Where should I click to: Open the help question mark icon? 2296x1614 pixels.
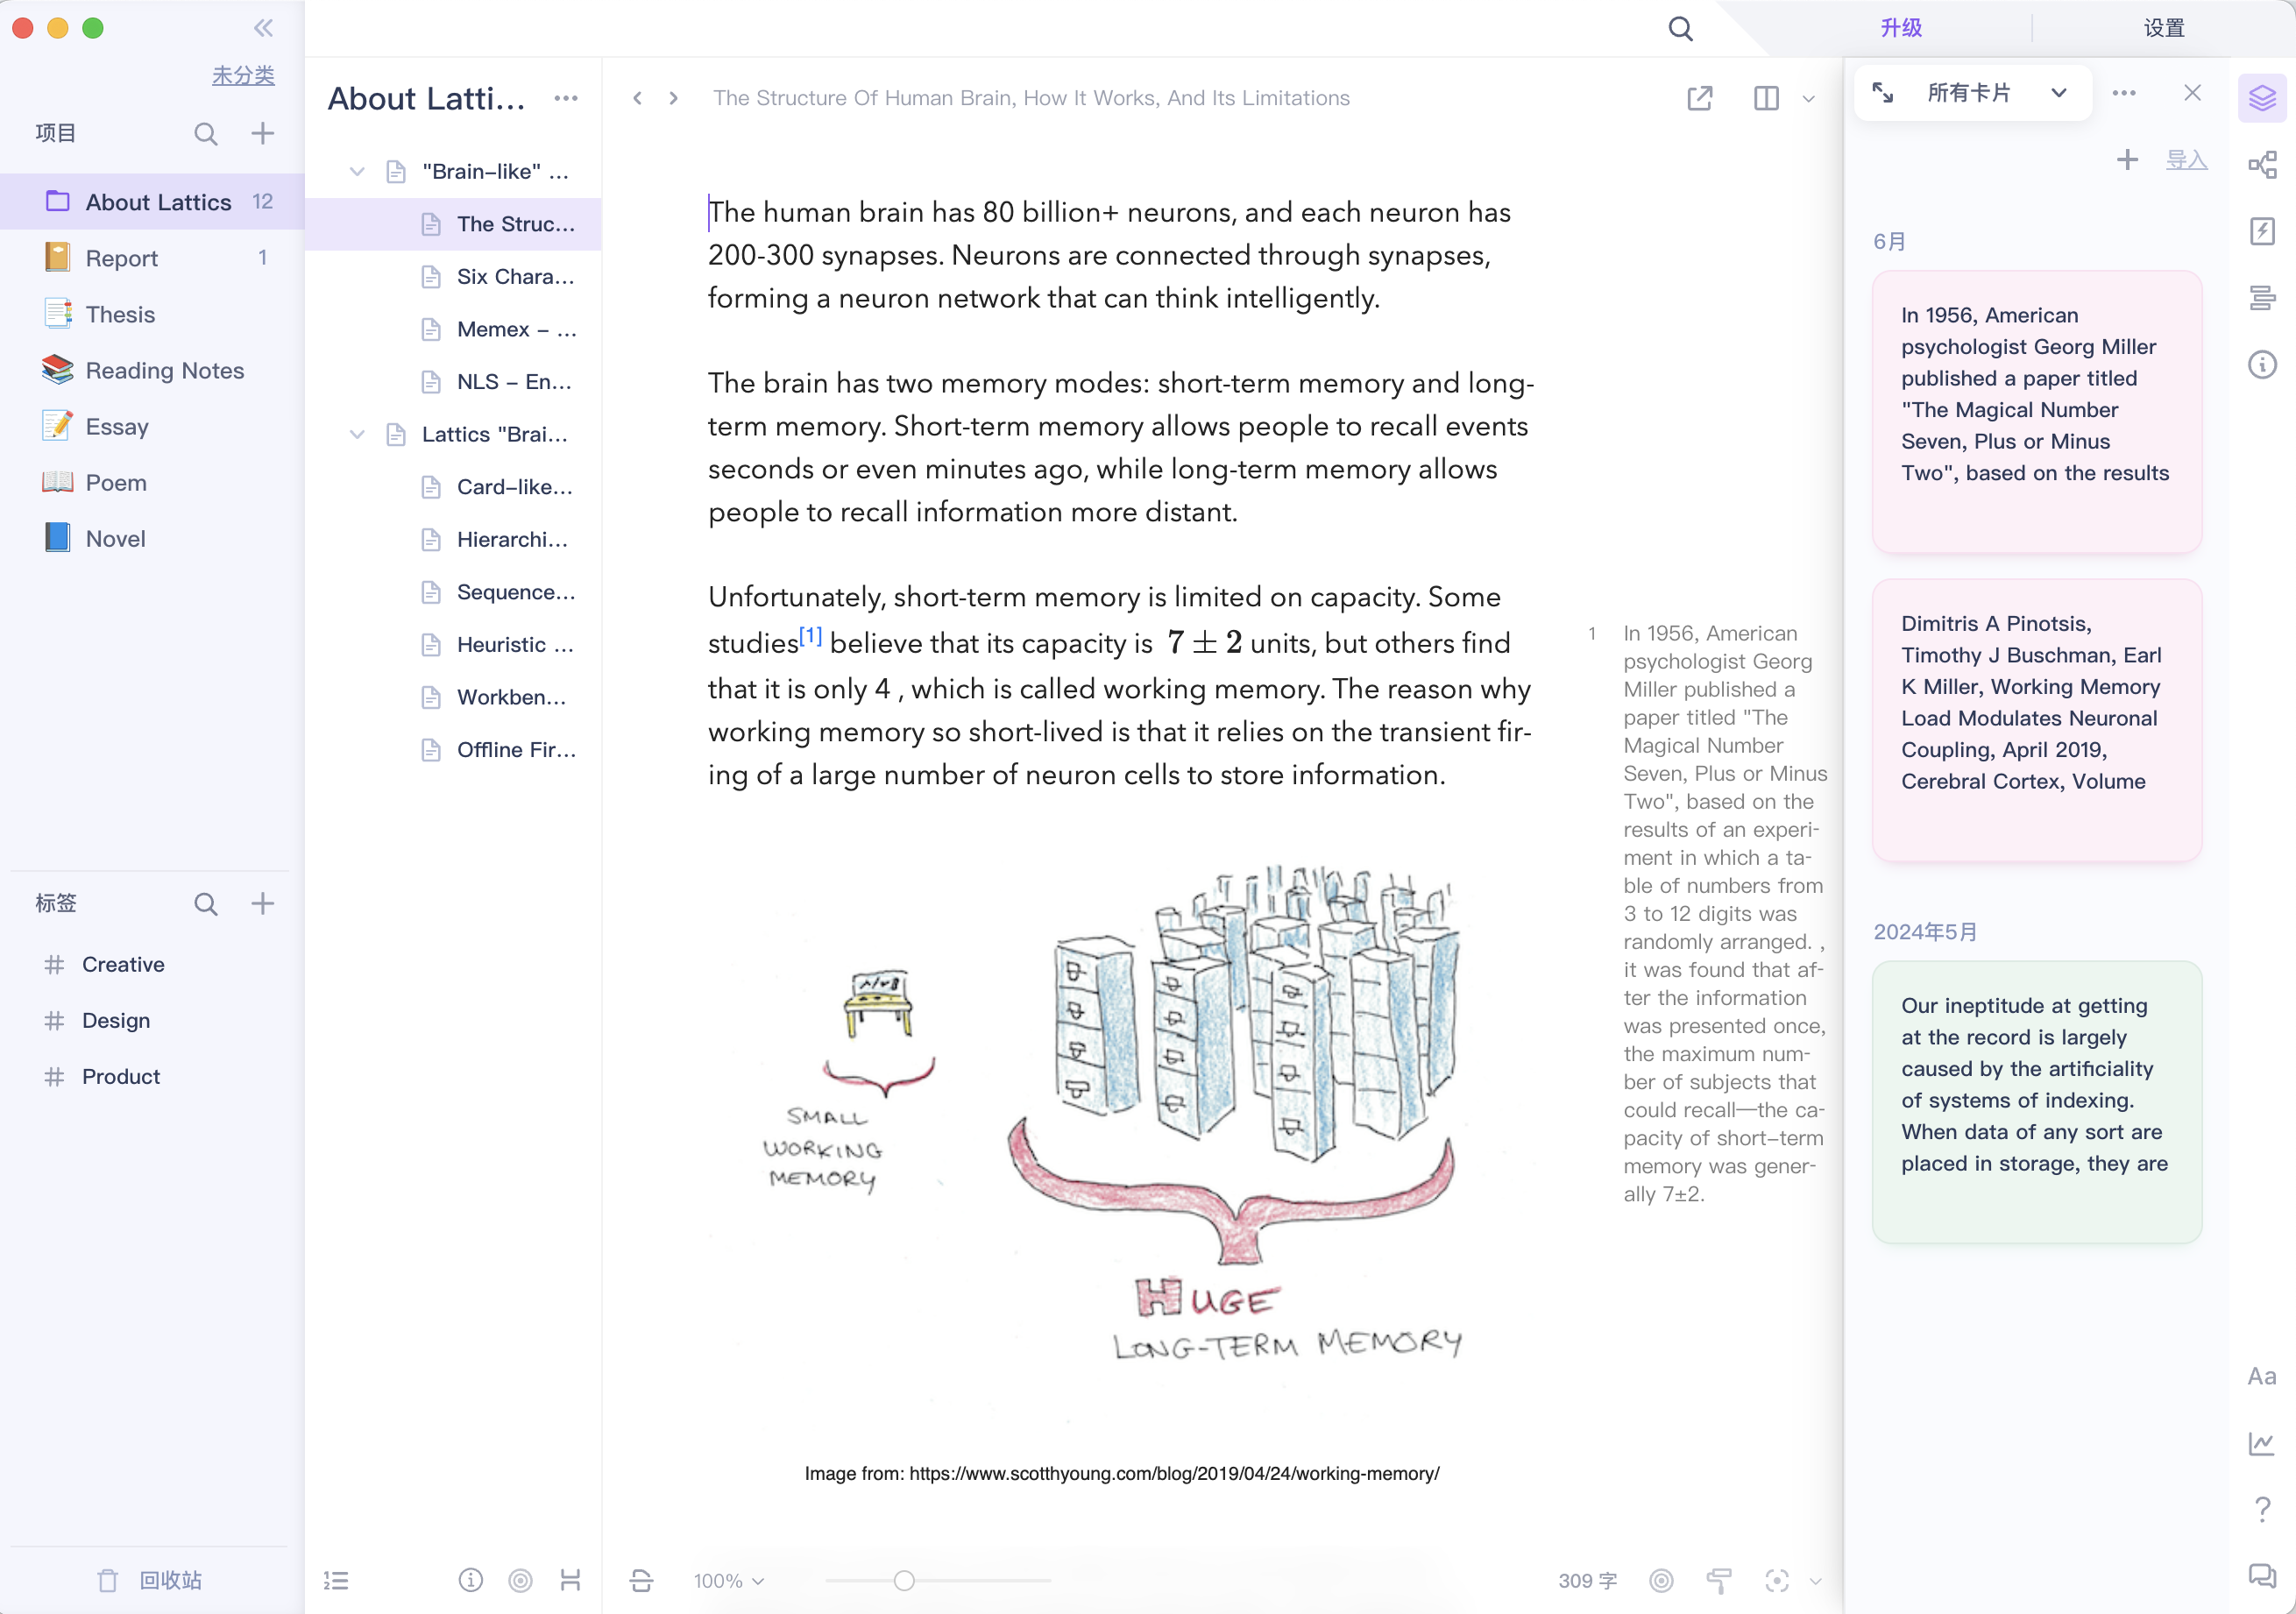pyautogui.click(x=2261, y=1509)
